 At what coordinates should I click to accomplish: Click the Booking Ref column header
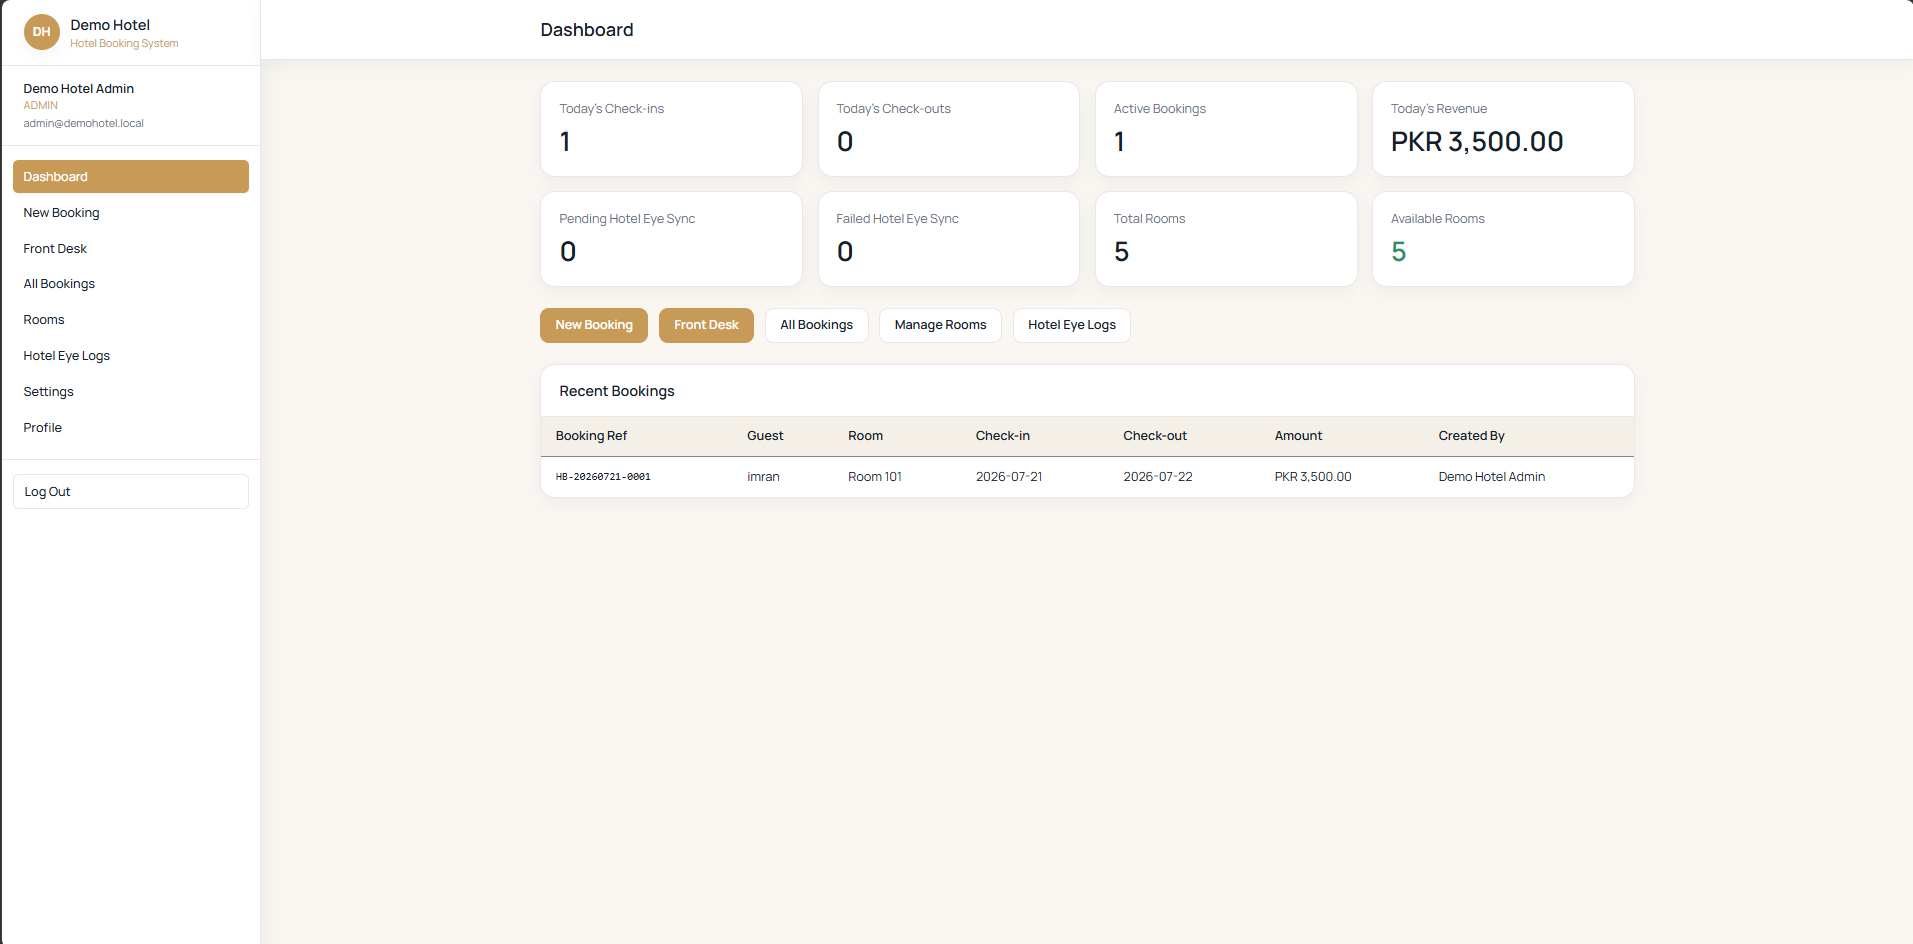coord(591,436)
